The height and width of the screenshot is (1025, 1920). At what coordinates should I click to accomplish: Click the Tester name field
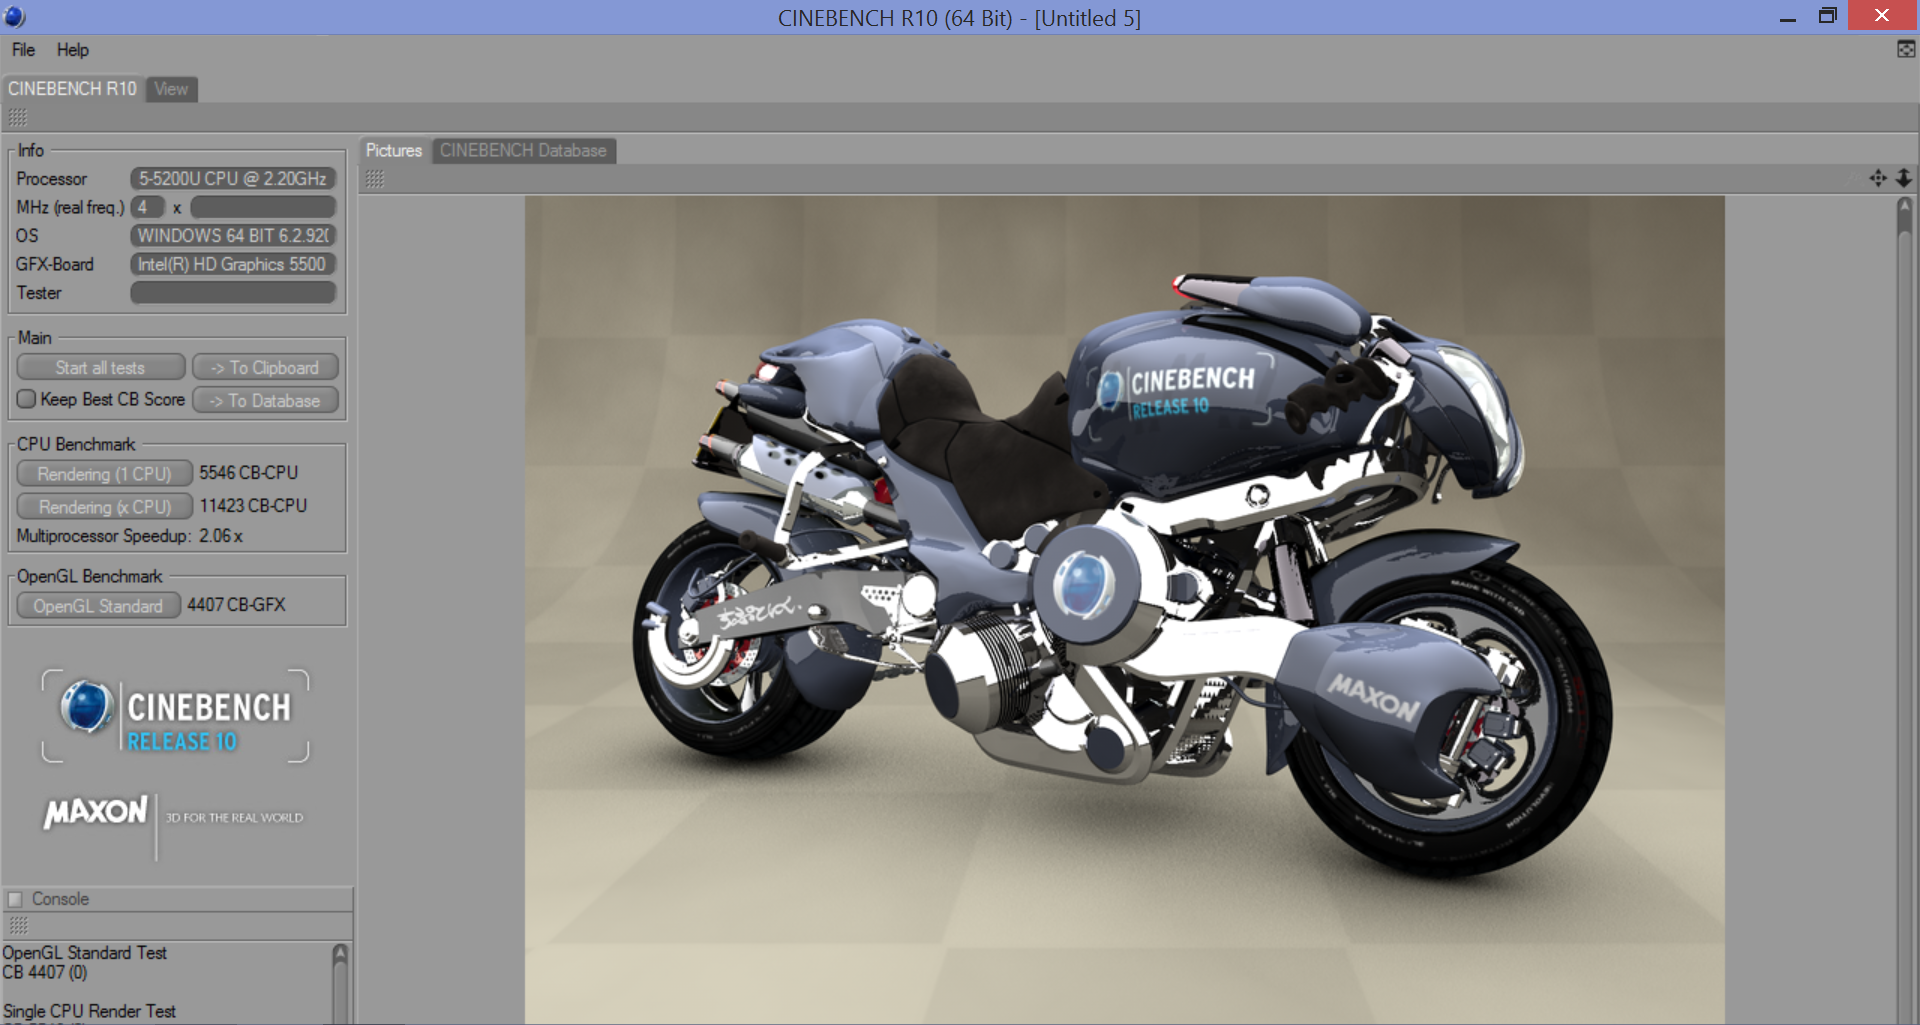pyautogui.click(x=232, y=293)
